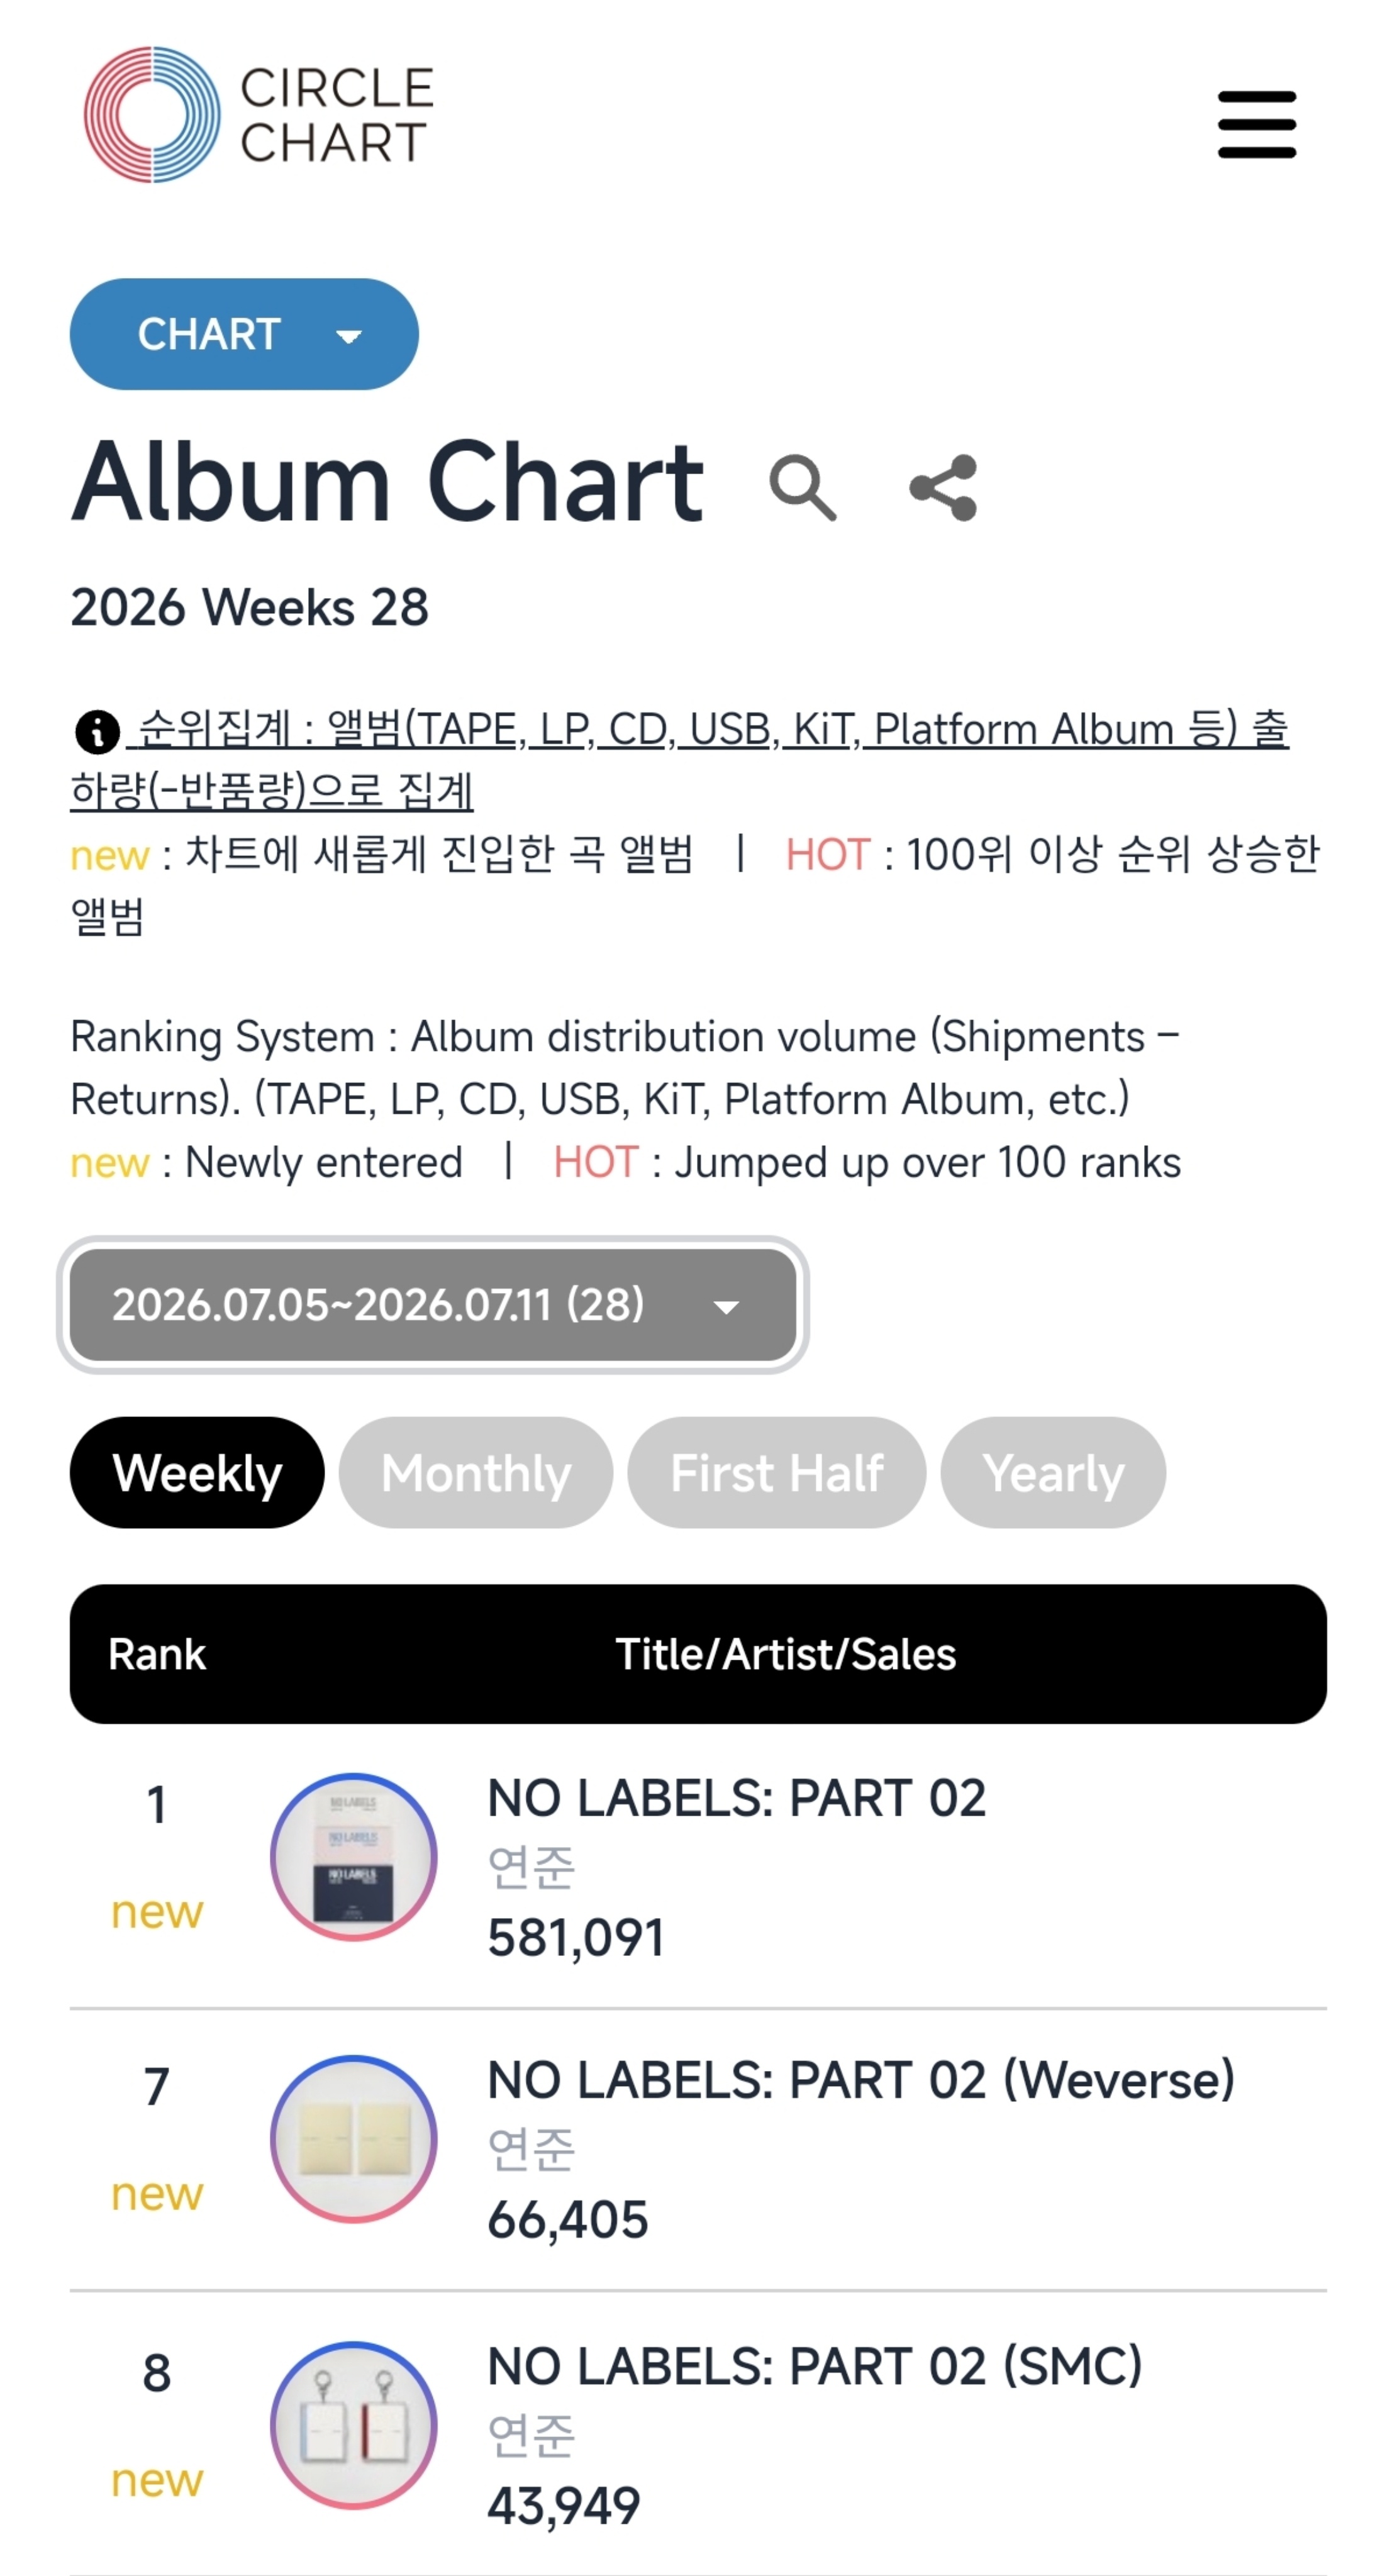Viewport: 1397px width, 2576px height.
Task: Select the Weekly tab
Action: point(197,1472)
